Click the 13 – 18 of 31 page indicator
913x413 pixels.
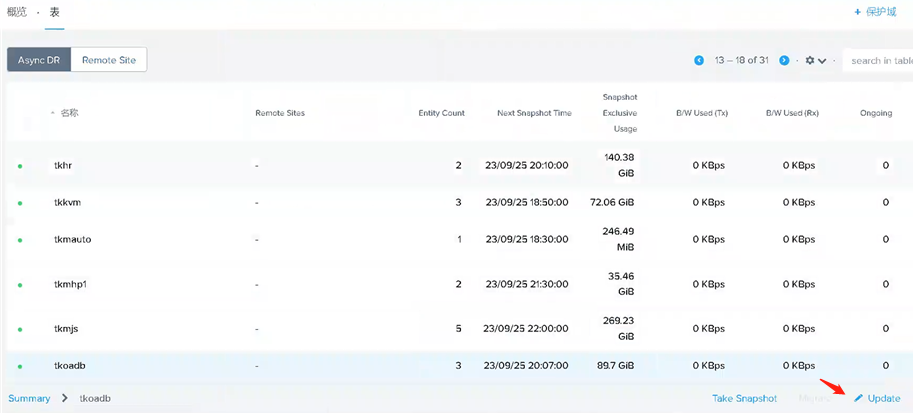click(x=742, y=60)
